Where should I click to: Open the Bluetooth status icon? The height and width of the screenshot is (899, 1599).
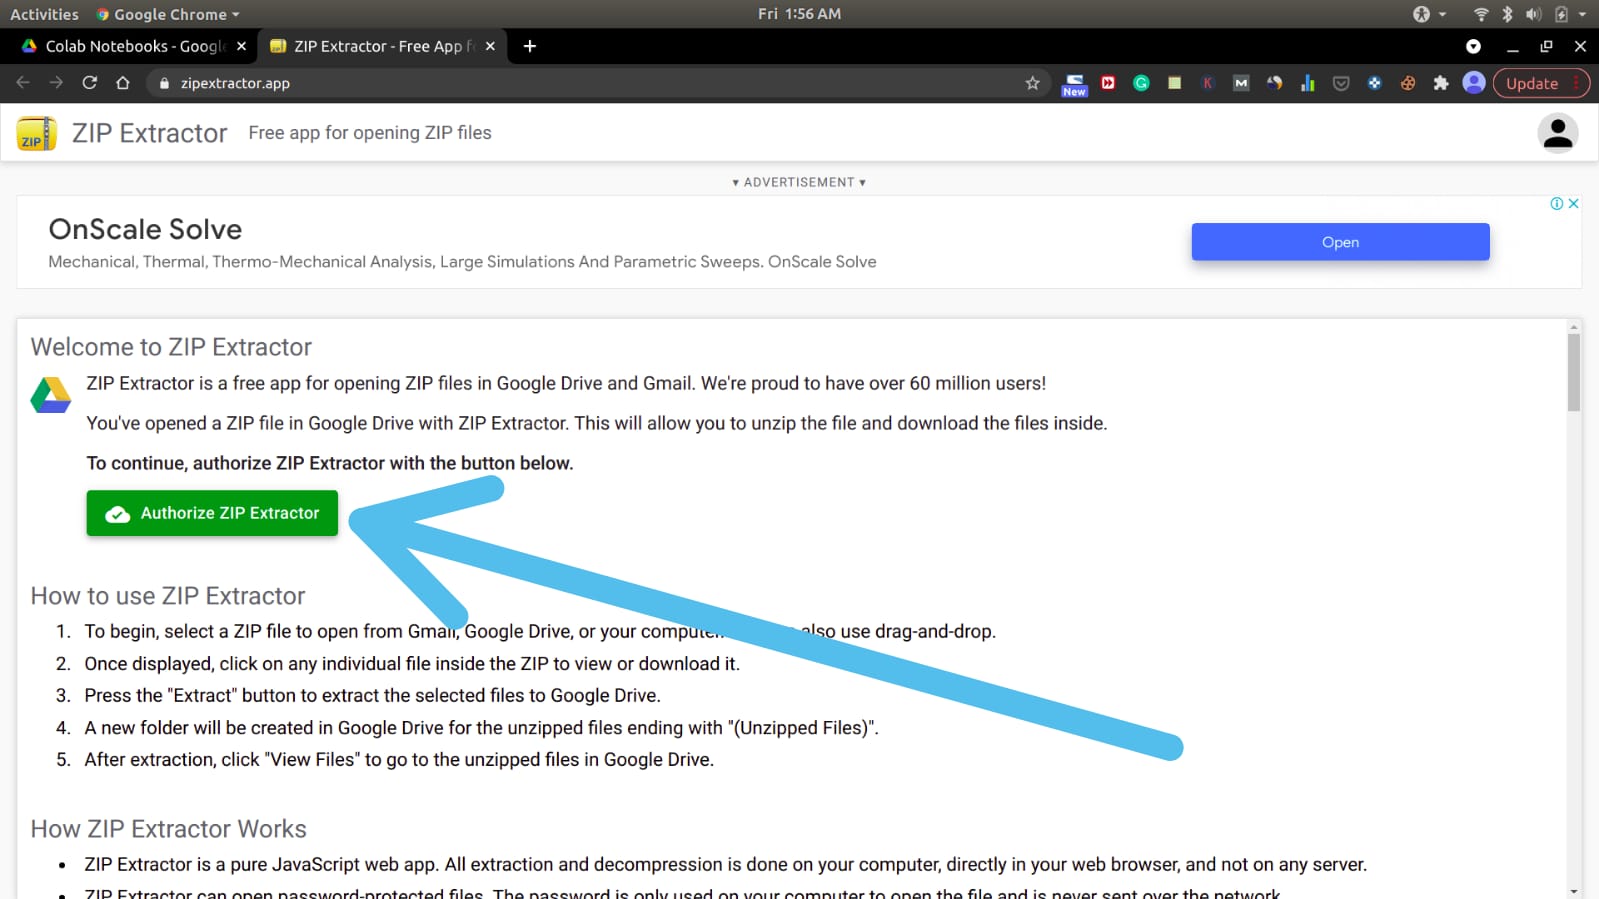1507,14
